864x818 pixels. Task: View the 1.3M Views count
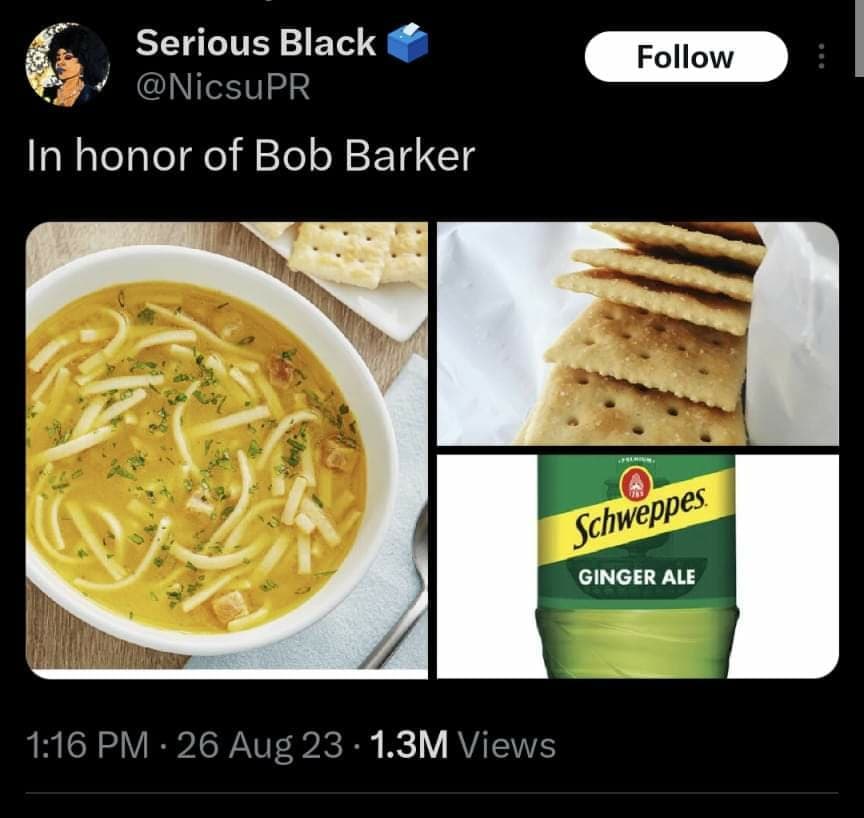[x=463, y=745]
